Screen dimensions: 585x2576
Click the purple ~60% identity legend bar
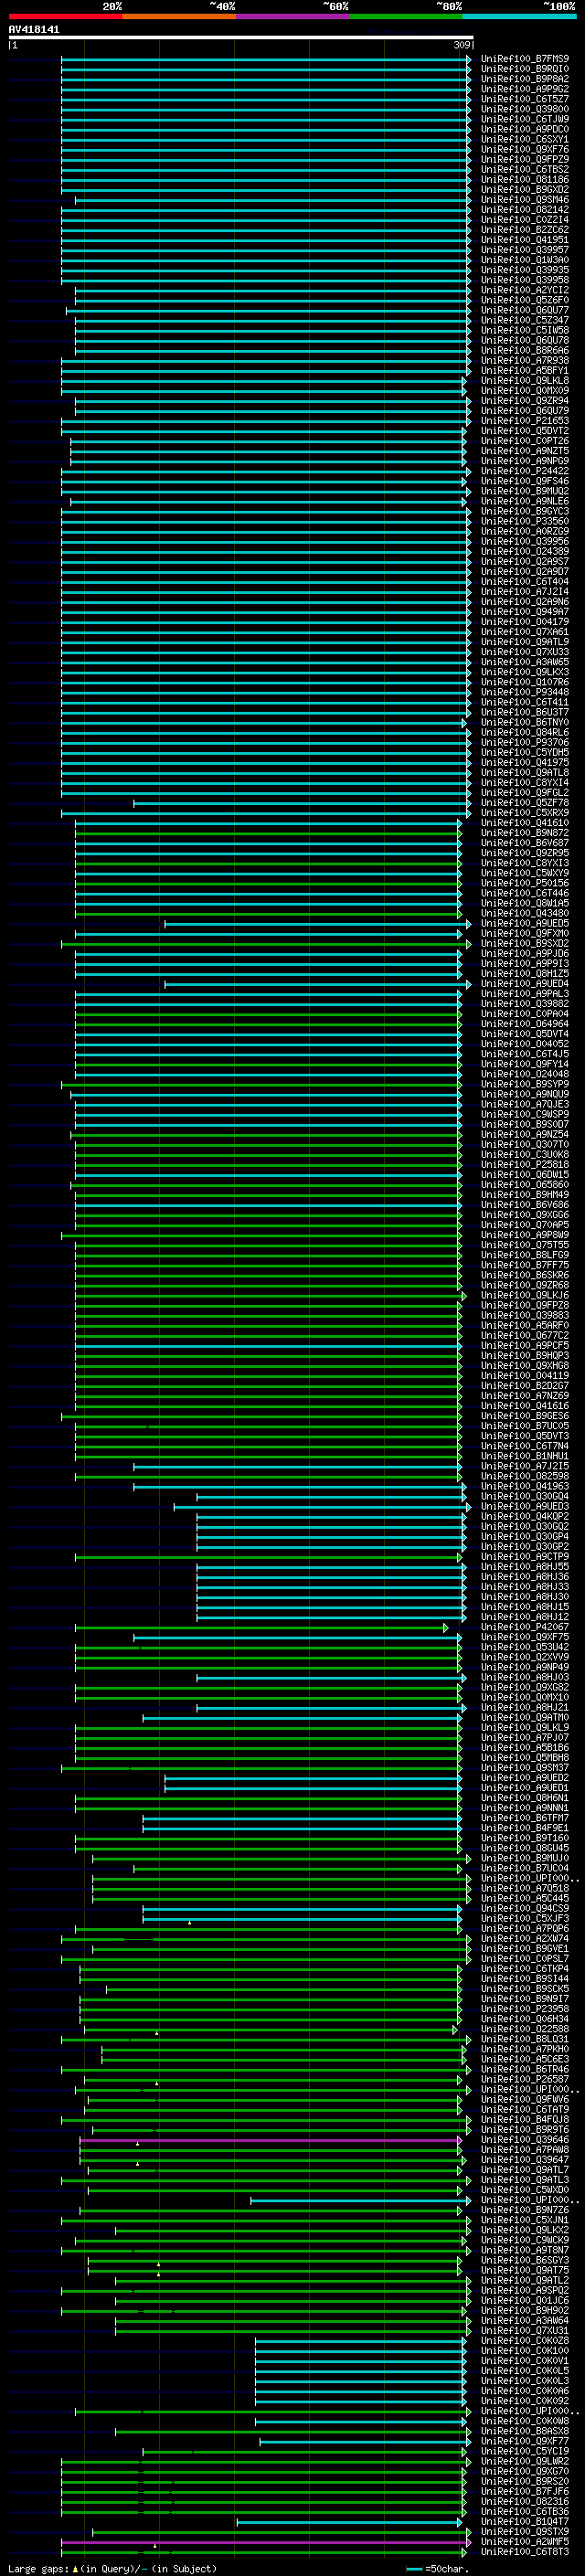tap(292, 16)
